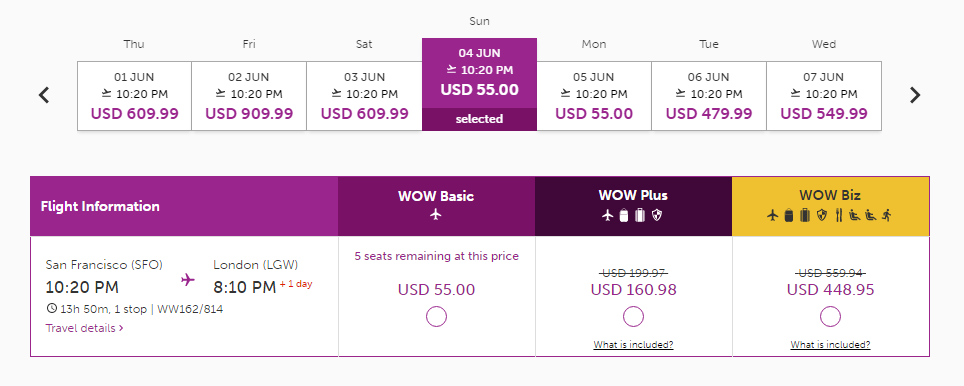Image resolution: width=964 pixels, height=386 pixels.
Task: Go to next week with right arrow
Action: coord(915,95)
